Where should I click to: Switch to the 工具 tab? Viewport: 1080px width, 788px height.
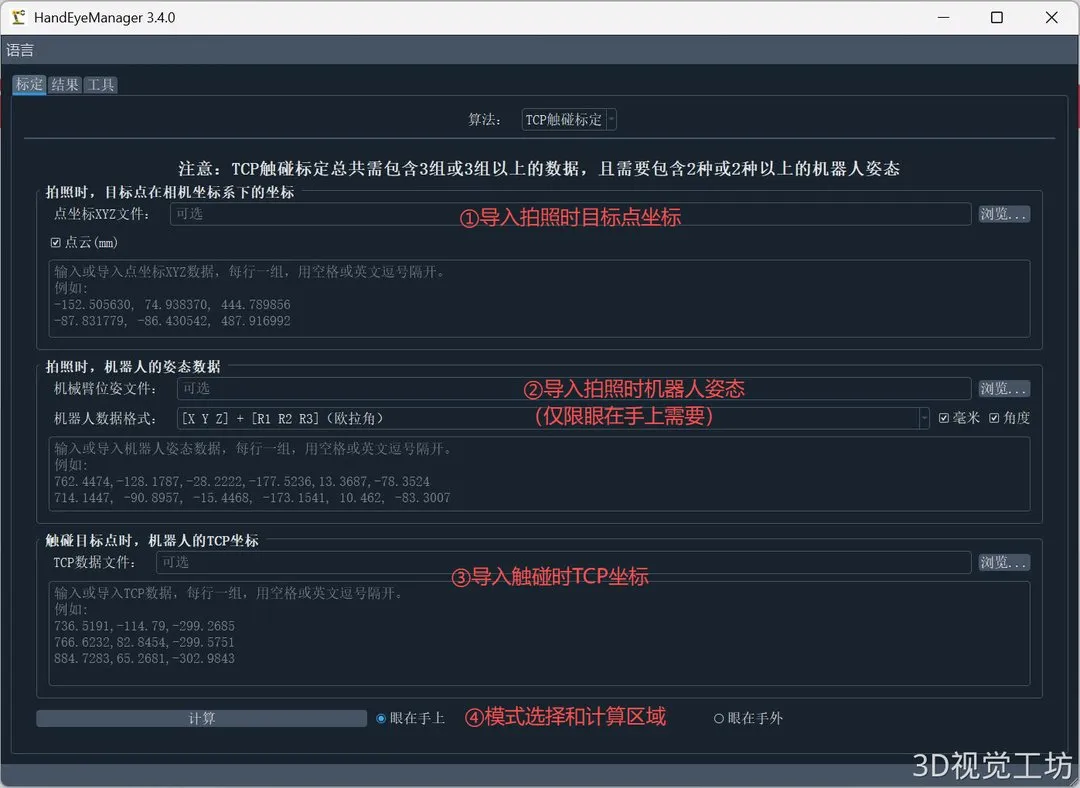pyautogui.click(x=101, y=85)
